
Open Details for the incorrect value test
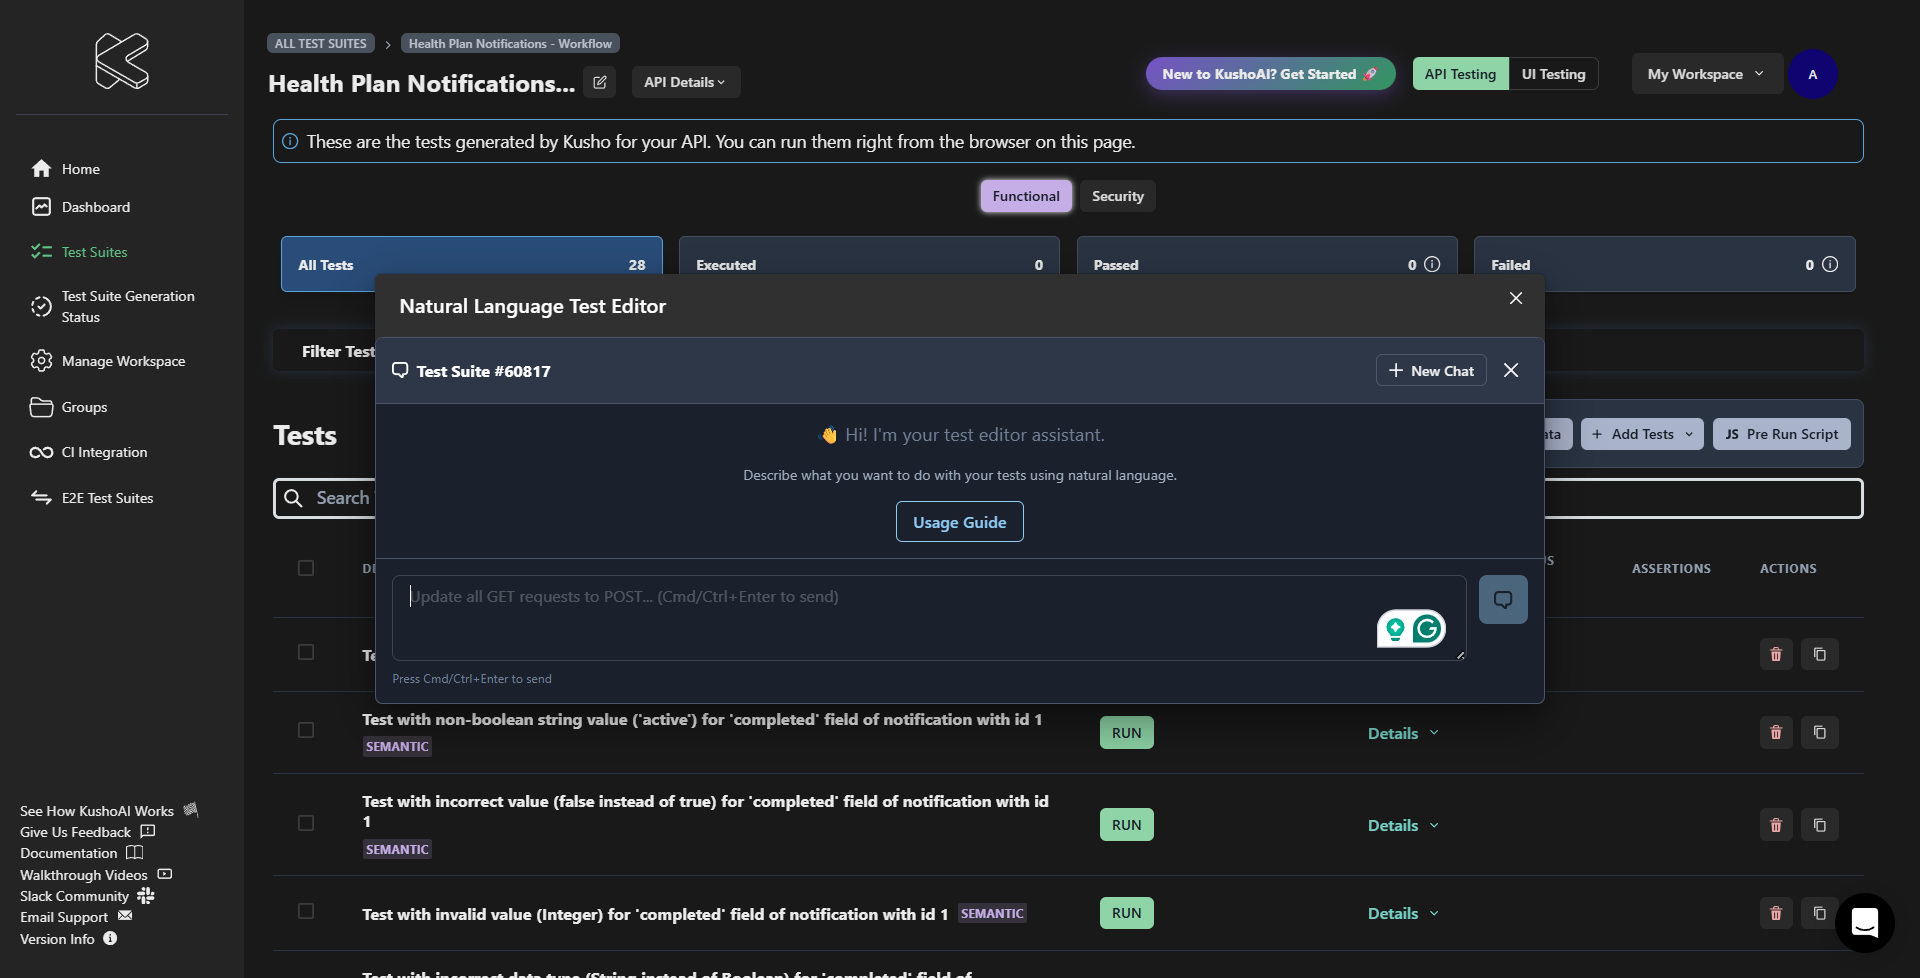[x=1399, y=825]
